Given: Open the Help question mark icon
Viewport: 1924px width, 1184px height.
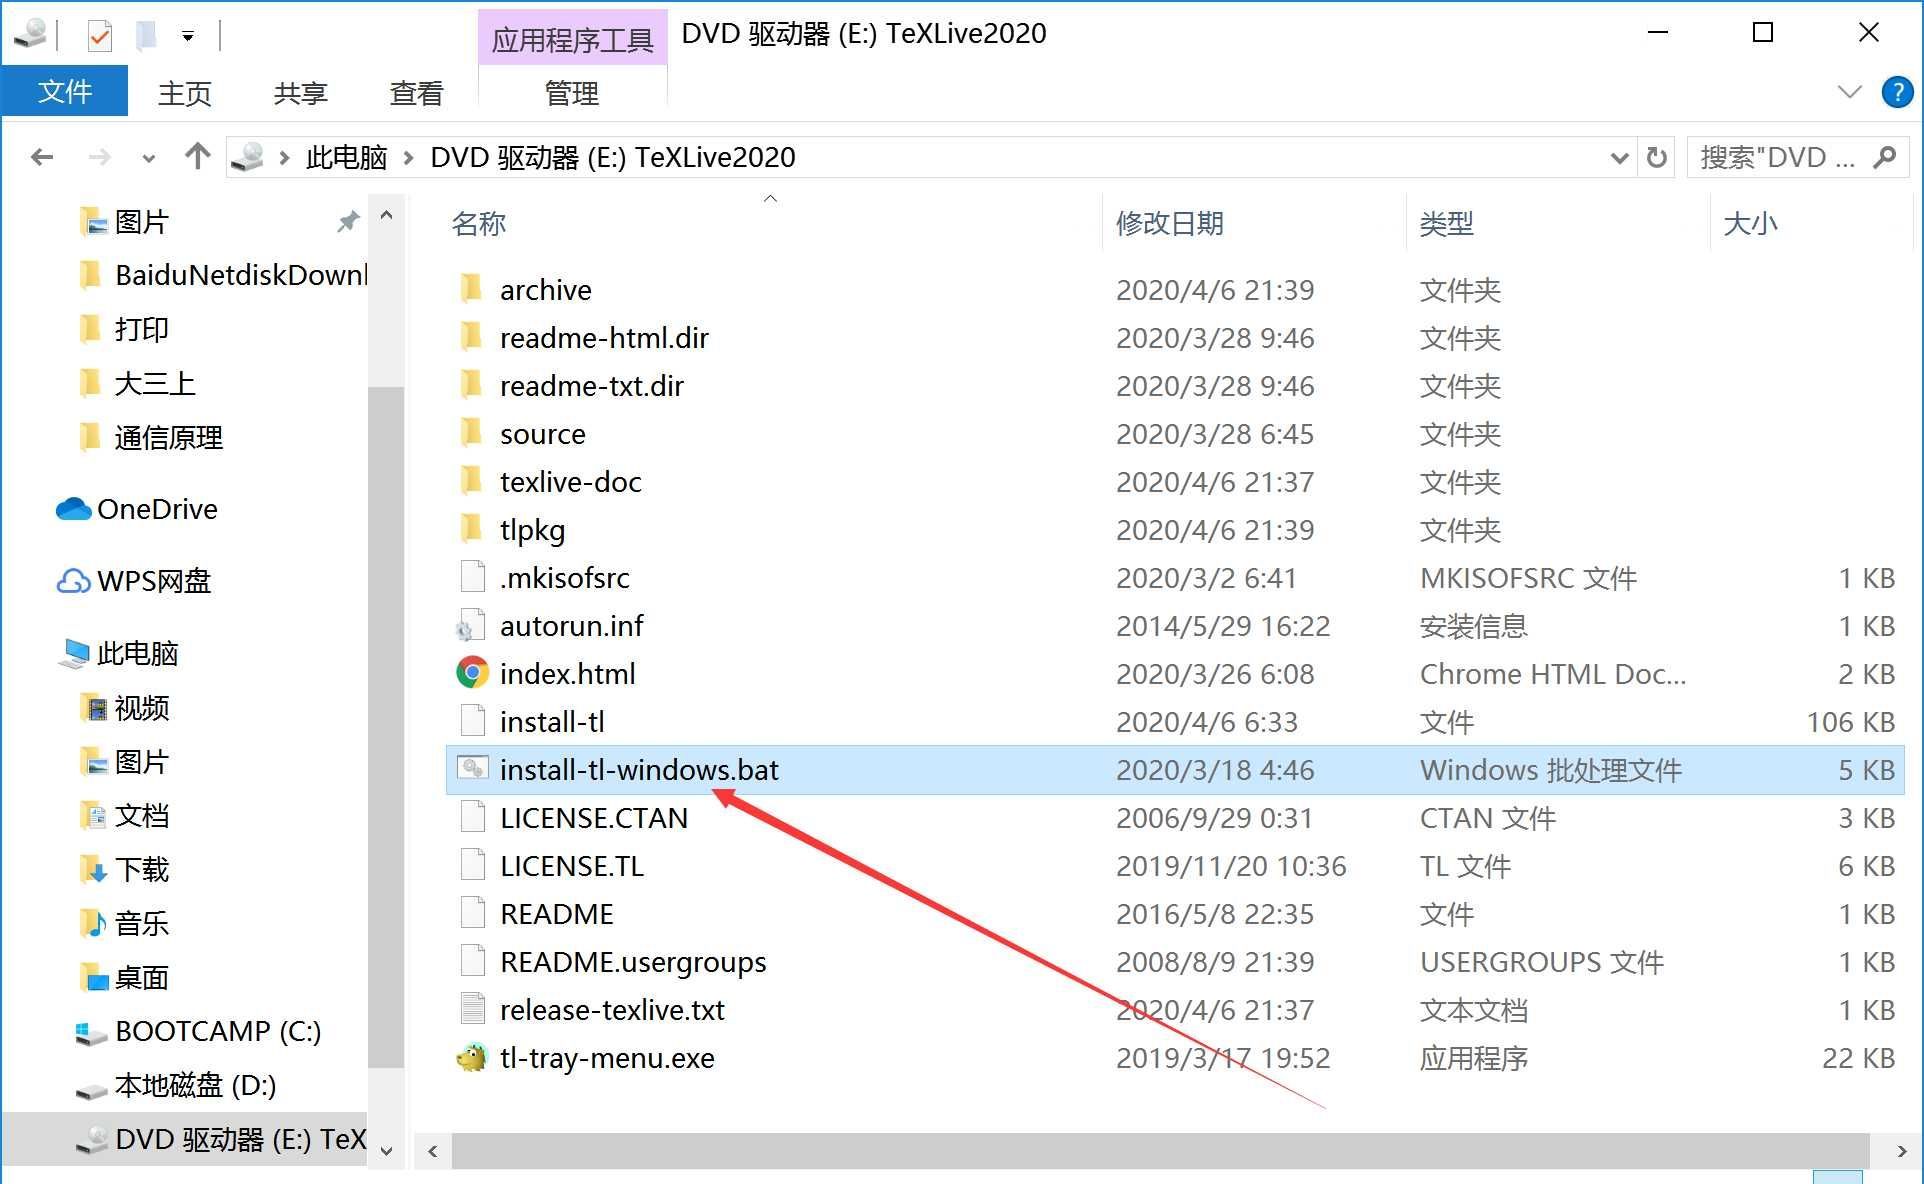Looking at the screenshot, I should 1897,92.
